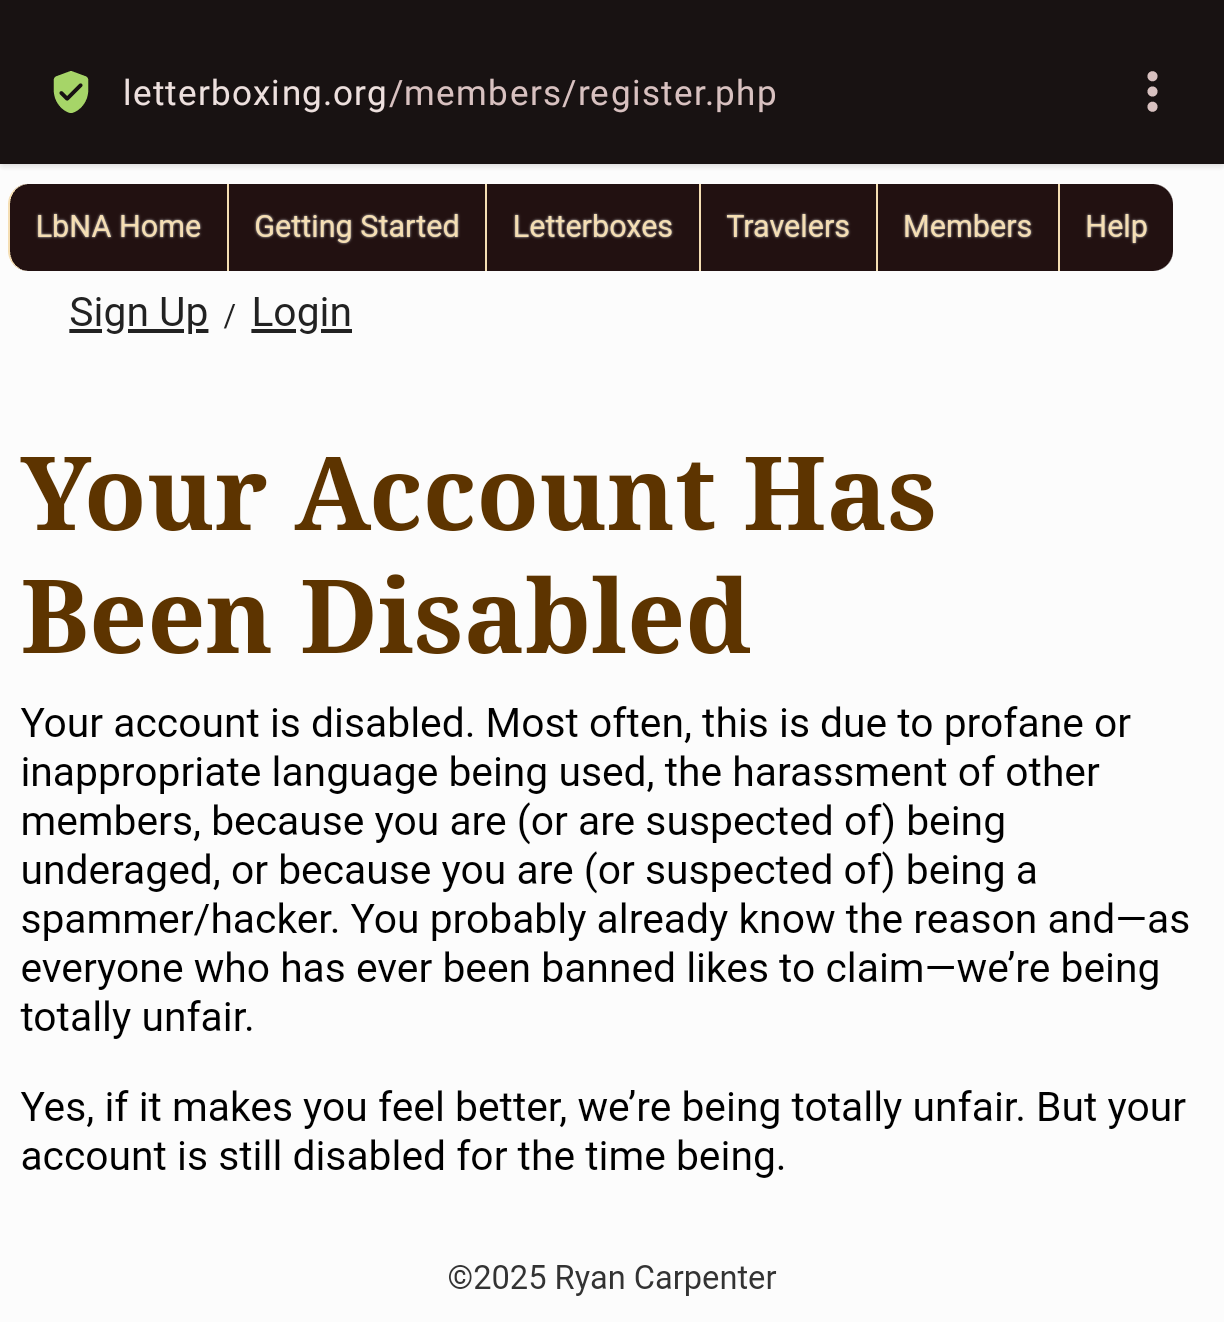
Task: Follow the Sign Up link
Action: (x=139, y=313)
